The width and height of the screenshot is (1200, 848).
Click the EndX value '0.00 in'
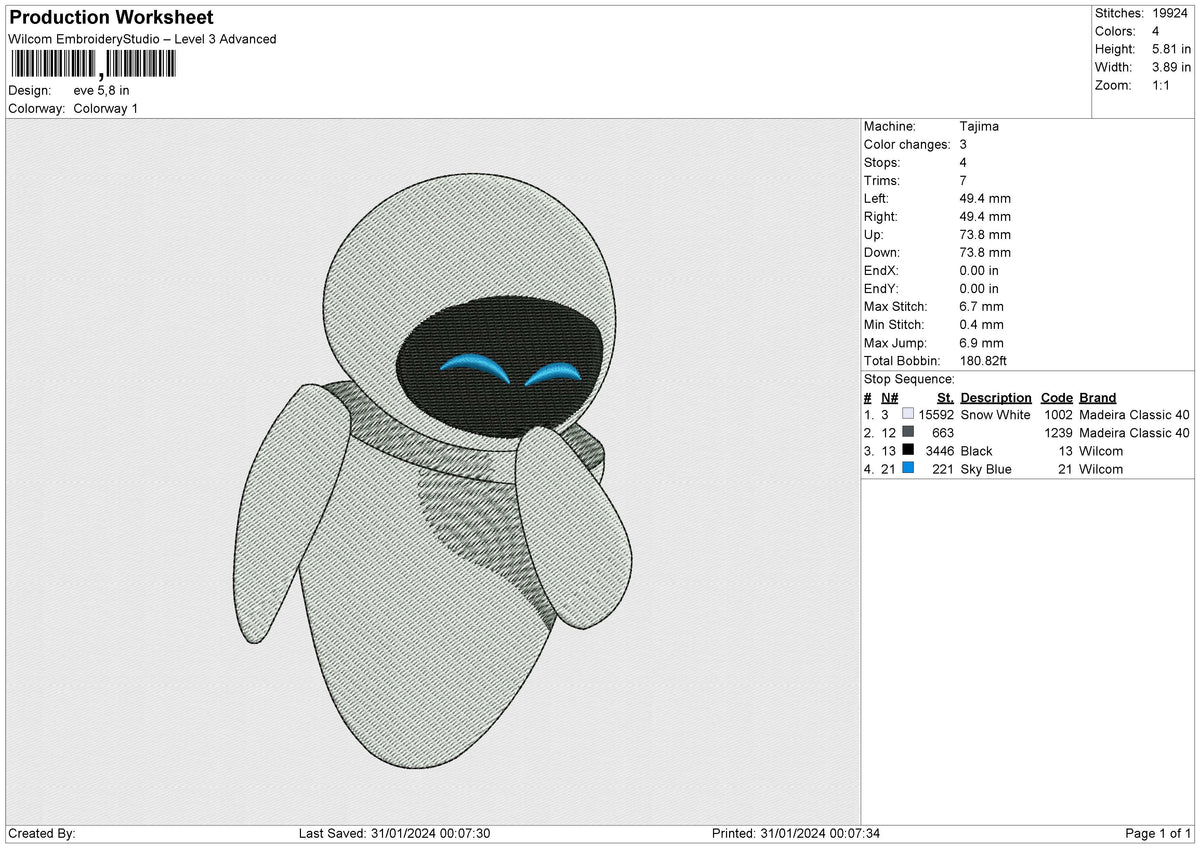(x=979, y=270)
